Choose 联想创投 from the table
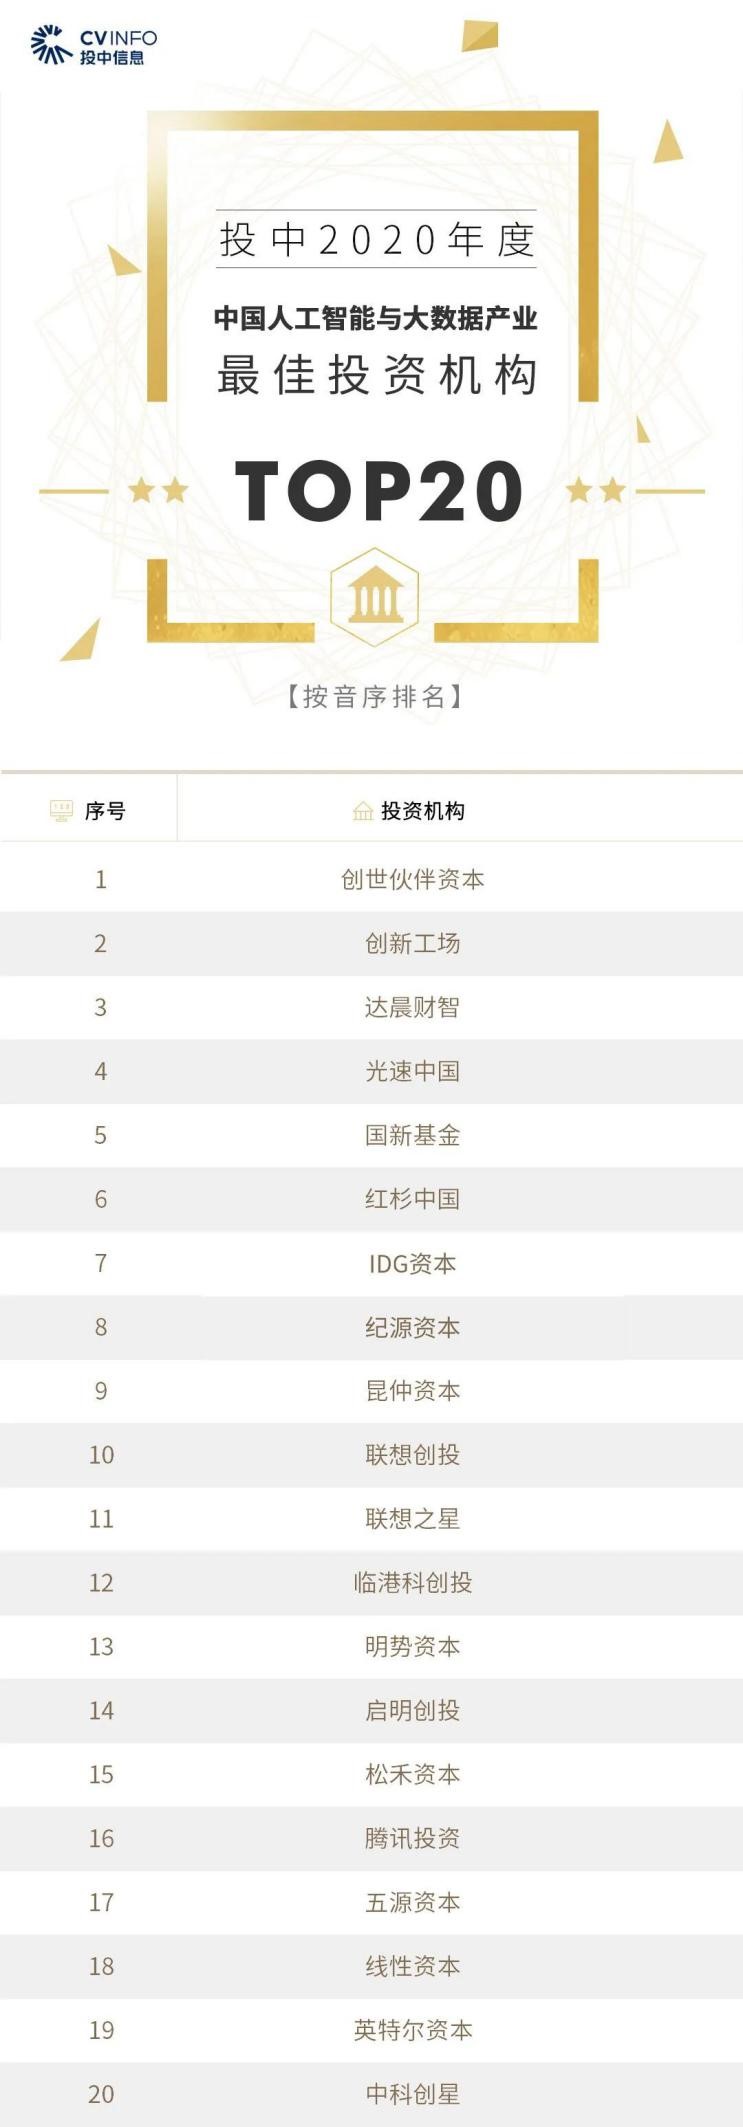This screenshot has width=743, height=2127. pos(412,1455)
